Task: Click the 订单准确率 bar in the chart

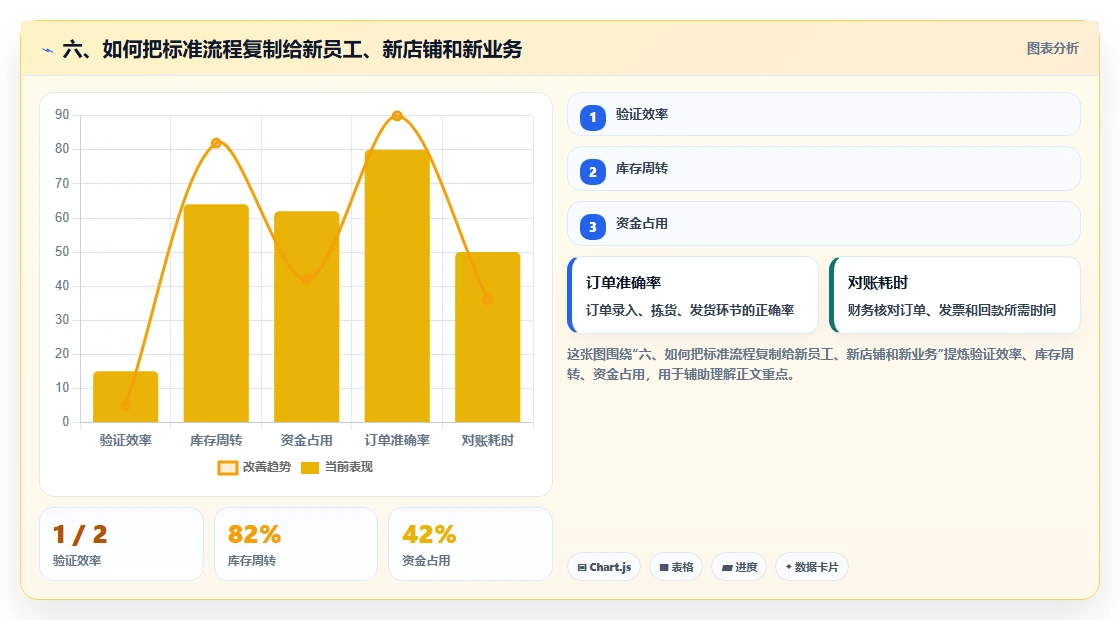Action: point(397,286)
